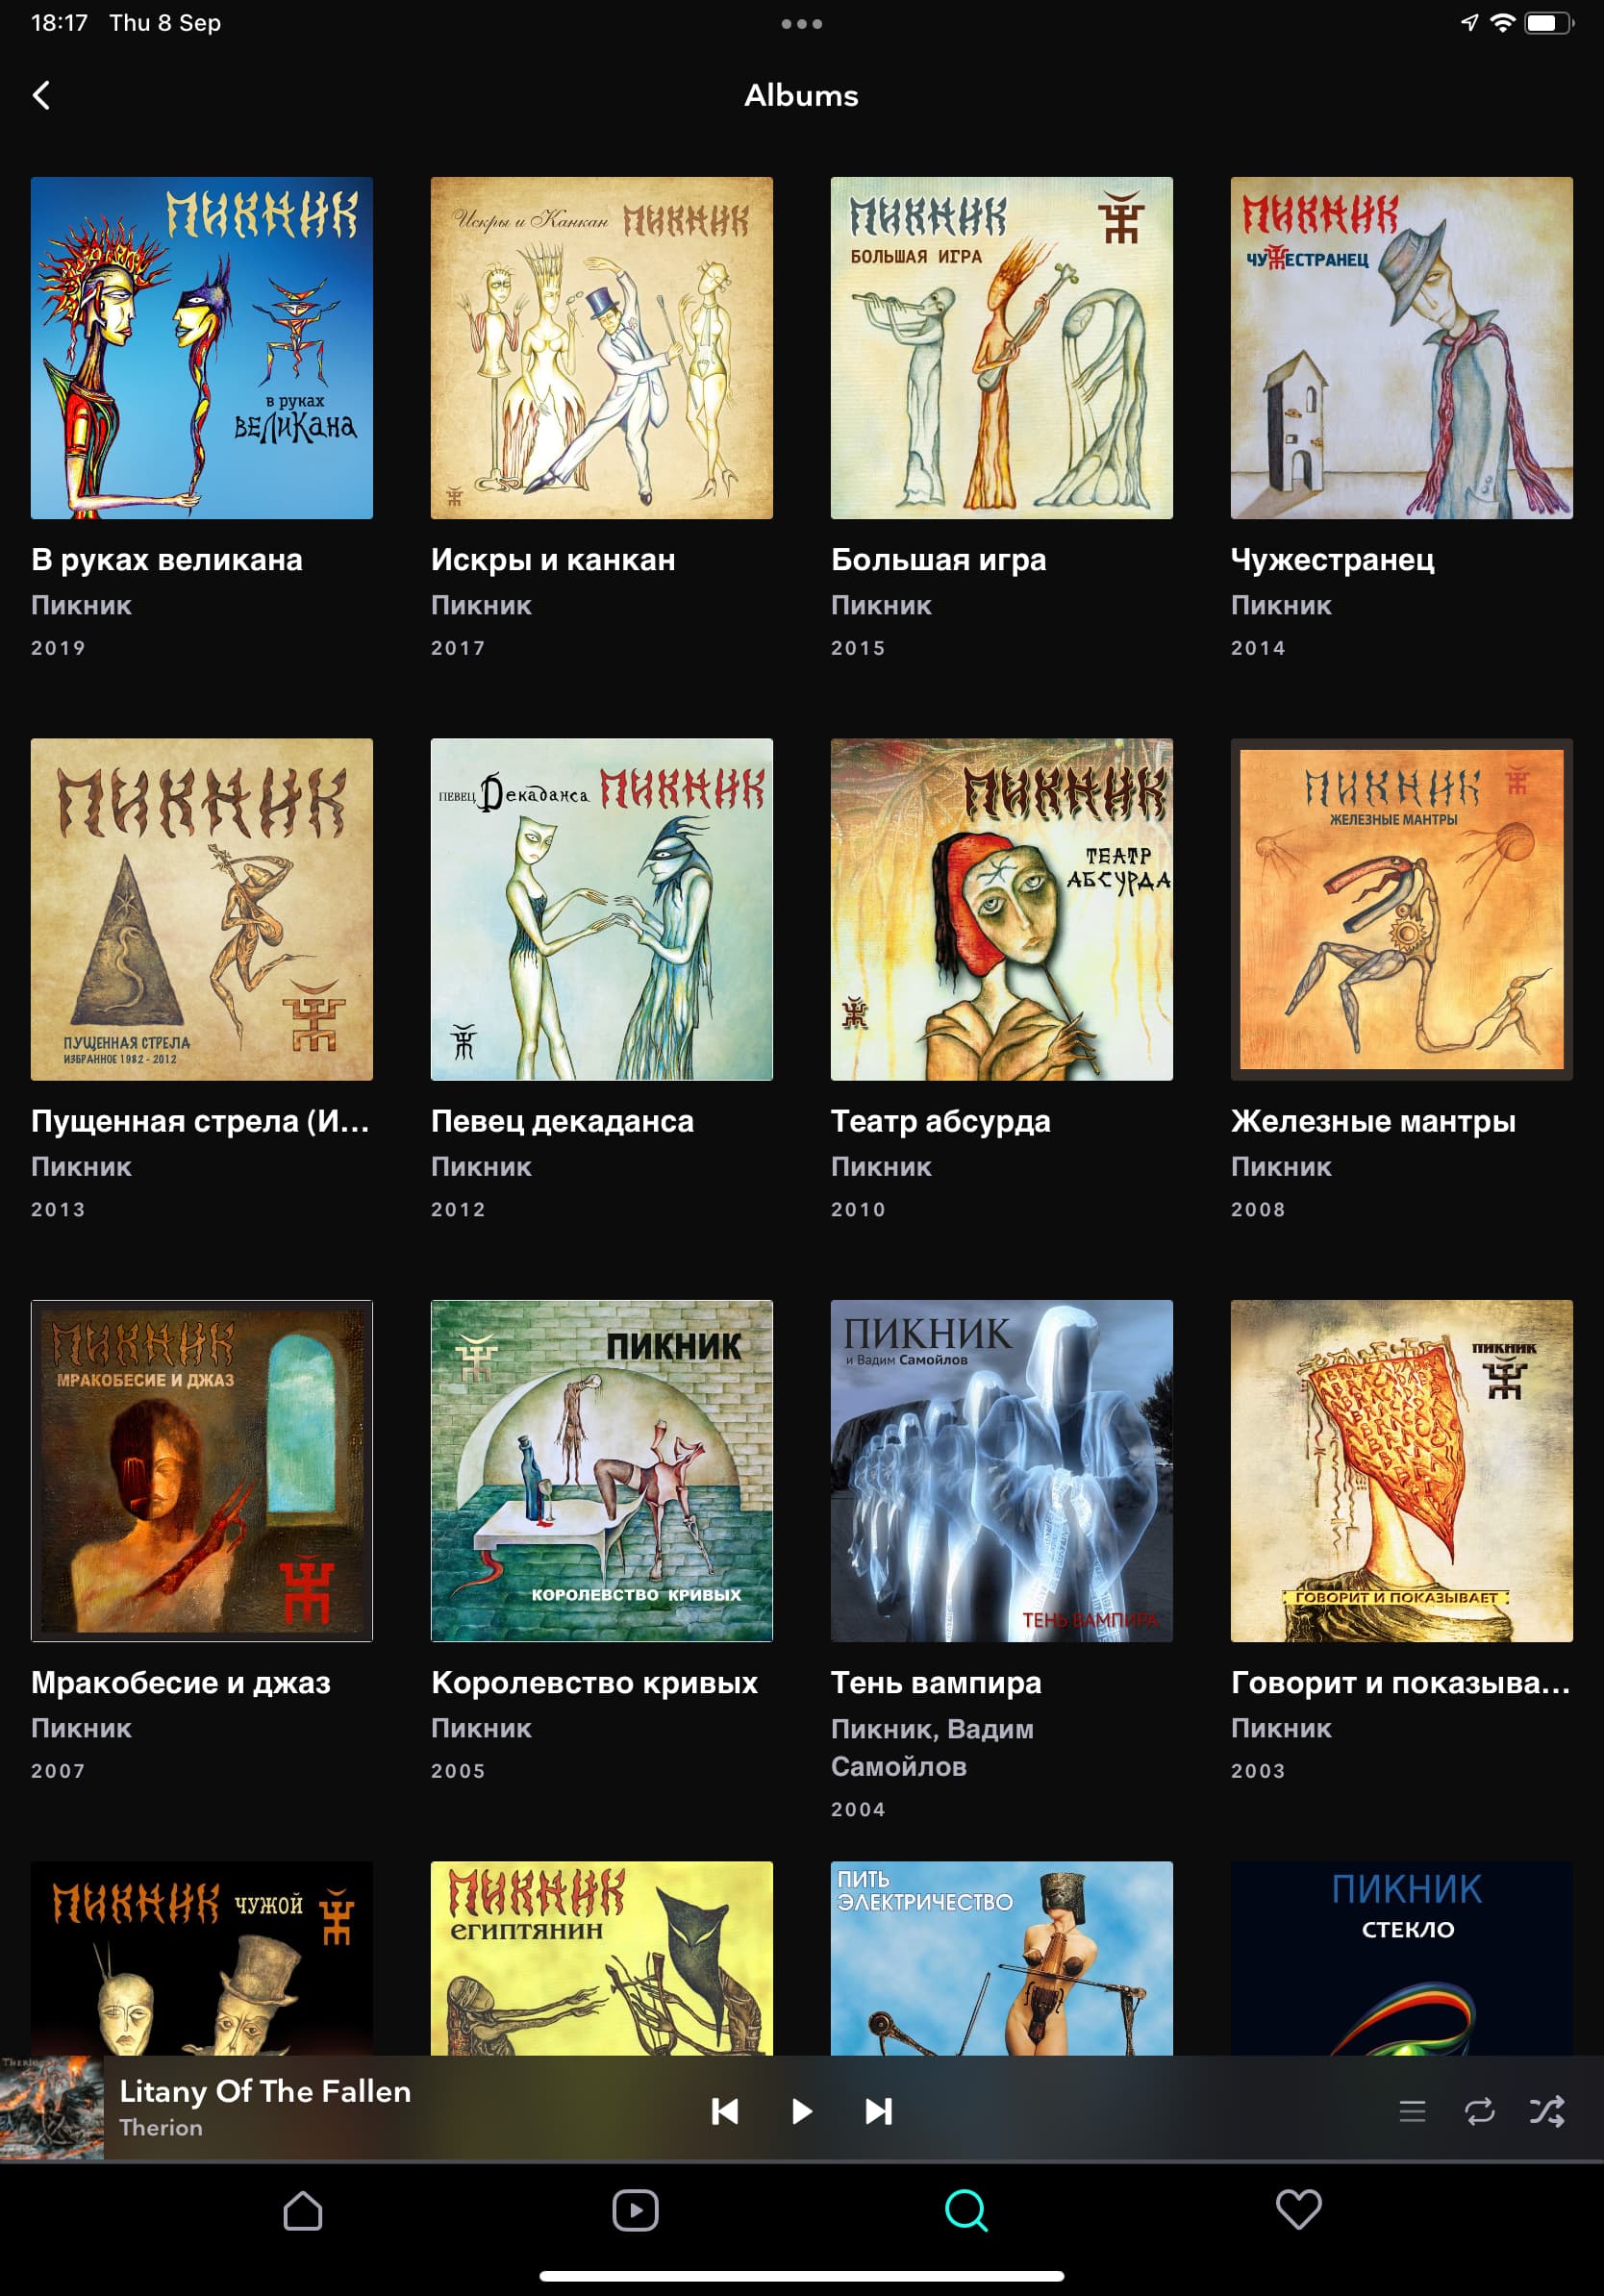Image resolution: width=1604 pixels, height=2296 pixels.
Task: Open the Королевство кривых album title
Action: [594, 1683]
